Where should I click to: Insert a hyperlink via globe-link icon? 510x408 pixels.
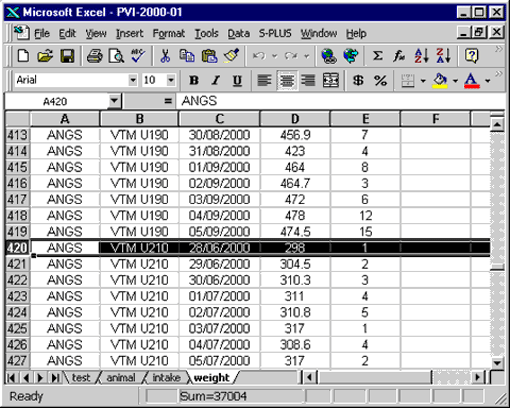click(329, 56)
